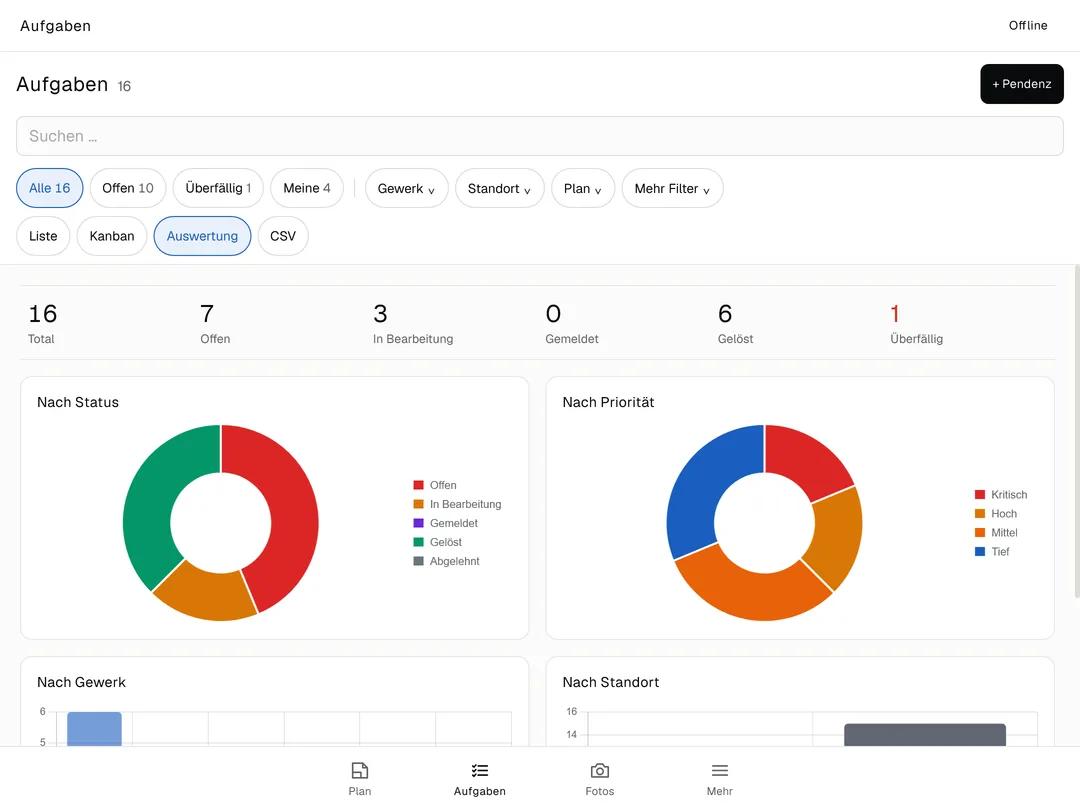This screenshot has height=810, width=1080.
Task: Select the Auswertung view tab
Action: (x=202, y=236)
